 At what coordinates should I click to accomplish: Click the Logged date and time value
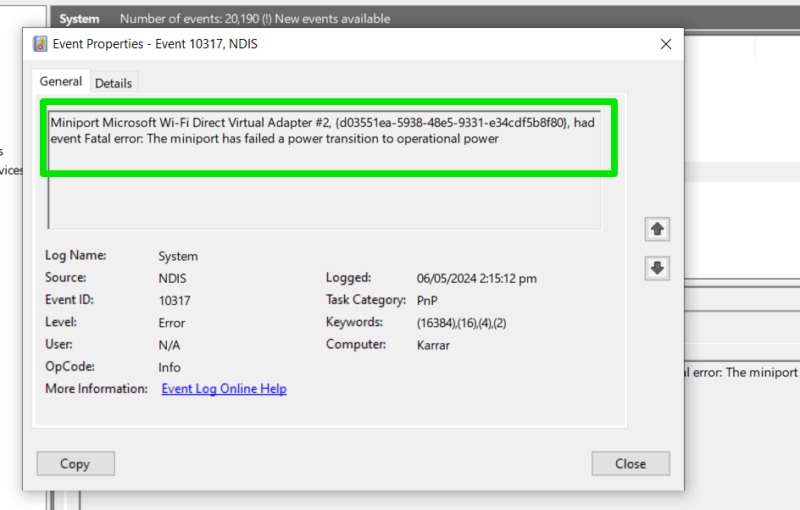[476, 278]
